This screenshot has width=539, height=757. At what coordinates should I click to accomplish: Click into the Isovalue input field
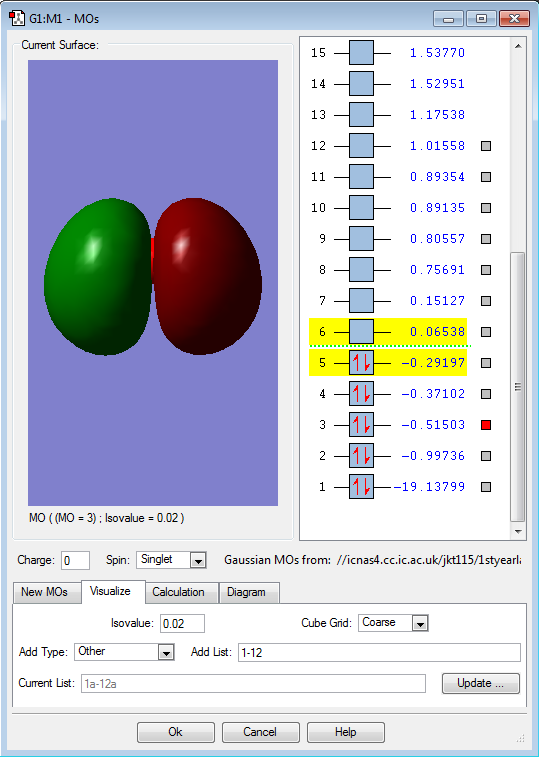tap(183, 623)
